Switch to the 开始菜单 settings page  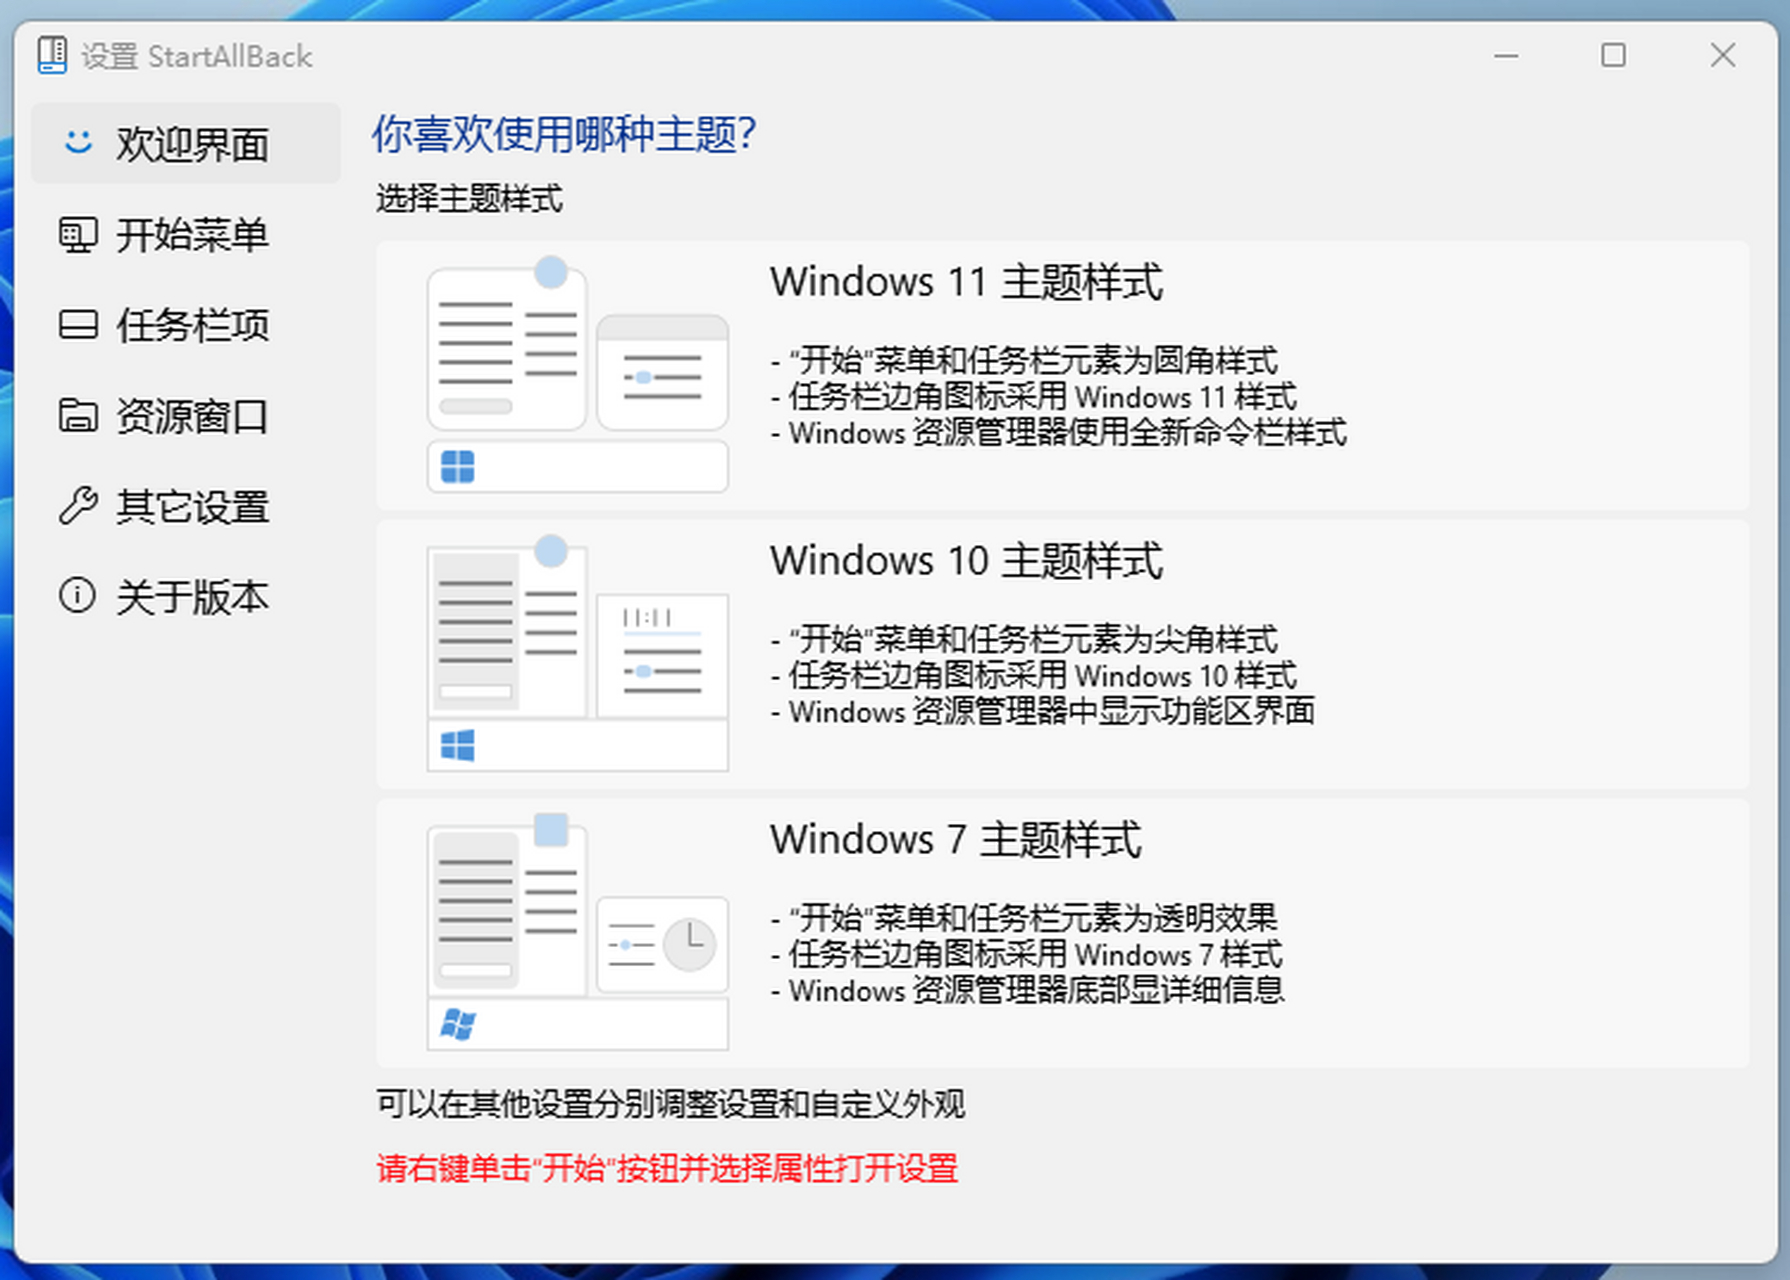click(x=186, y=235)
